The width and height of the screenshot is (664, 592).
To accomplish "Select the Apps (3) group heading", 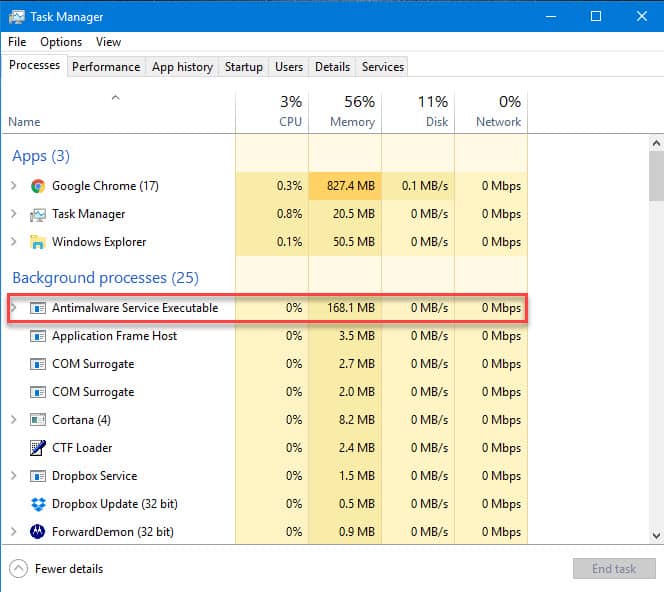I will 41,156.
